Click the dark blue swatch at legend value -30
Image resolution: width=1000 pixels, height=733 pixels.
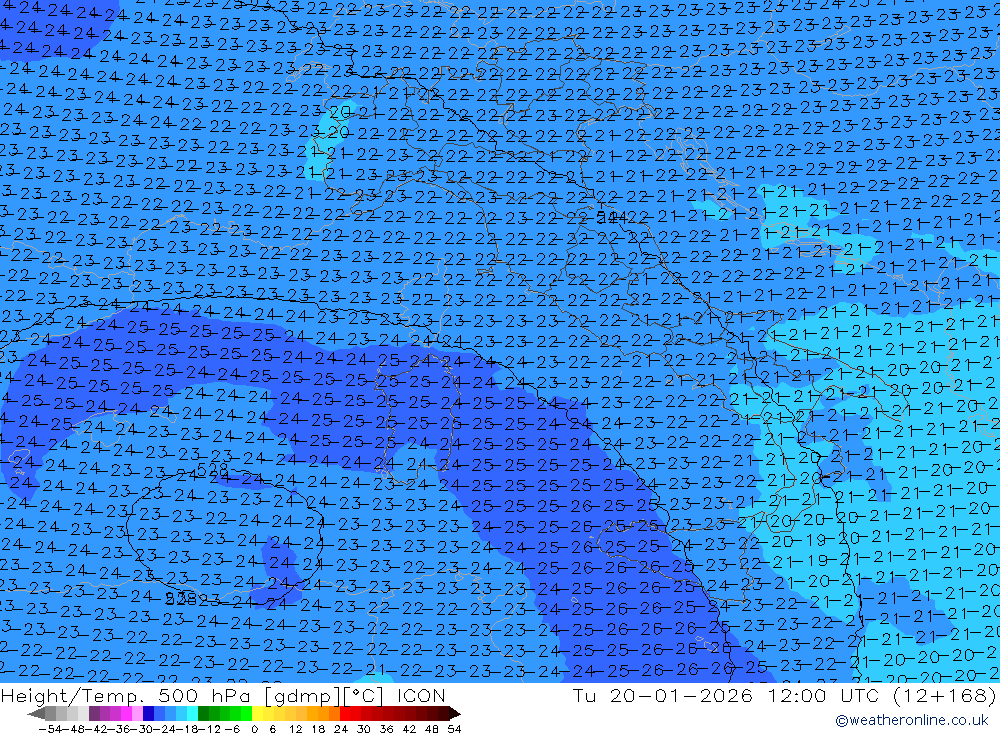coord(149,713)
